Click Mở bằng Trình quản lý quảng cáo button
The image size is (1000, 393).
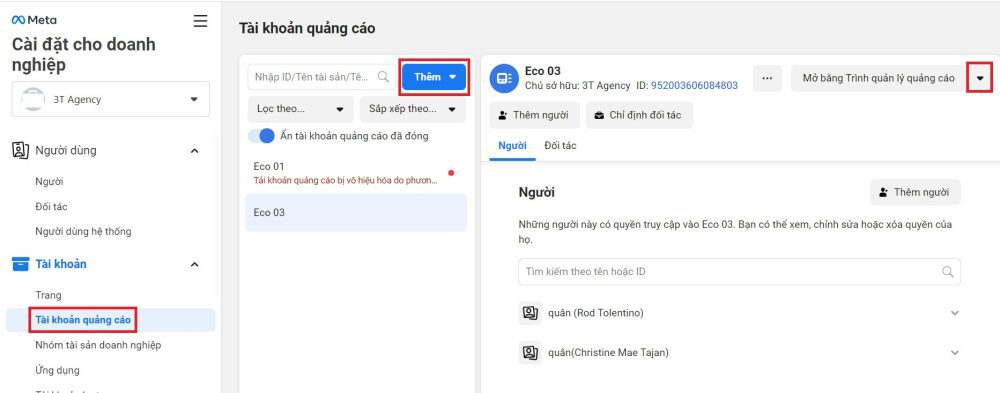[x=879, y=78]
